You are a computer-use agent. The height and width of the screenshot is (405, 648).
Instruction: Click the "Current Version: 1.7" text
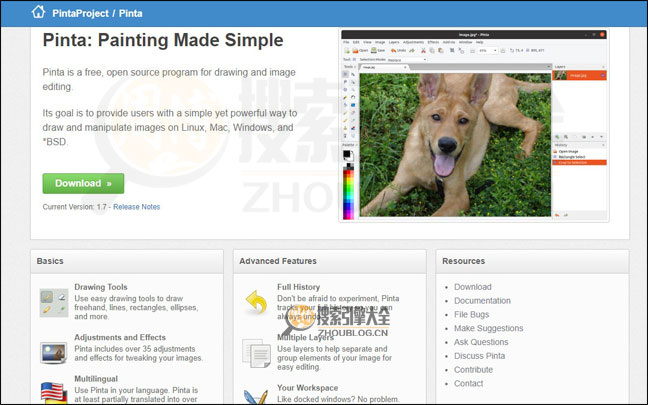pos(74,207)
